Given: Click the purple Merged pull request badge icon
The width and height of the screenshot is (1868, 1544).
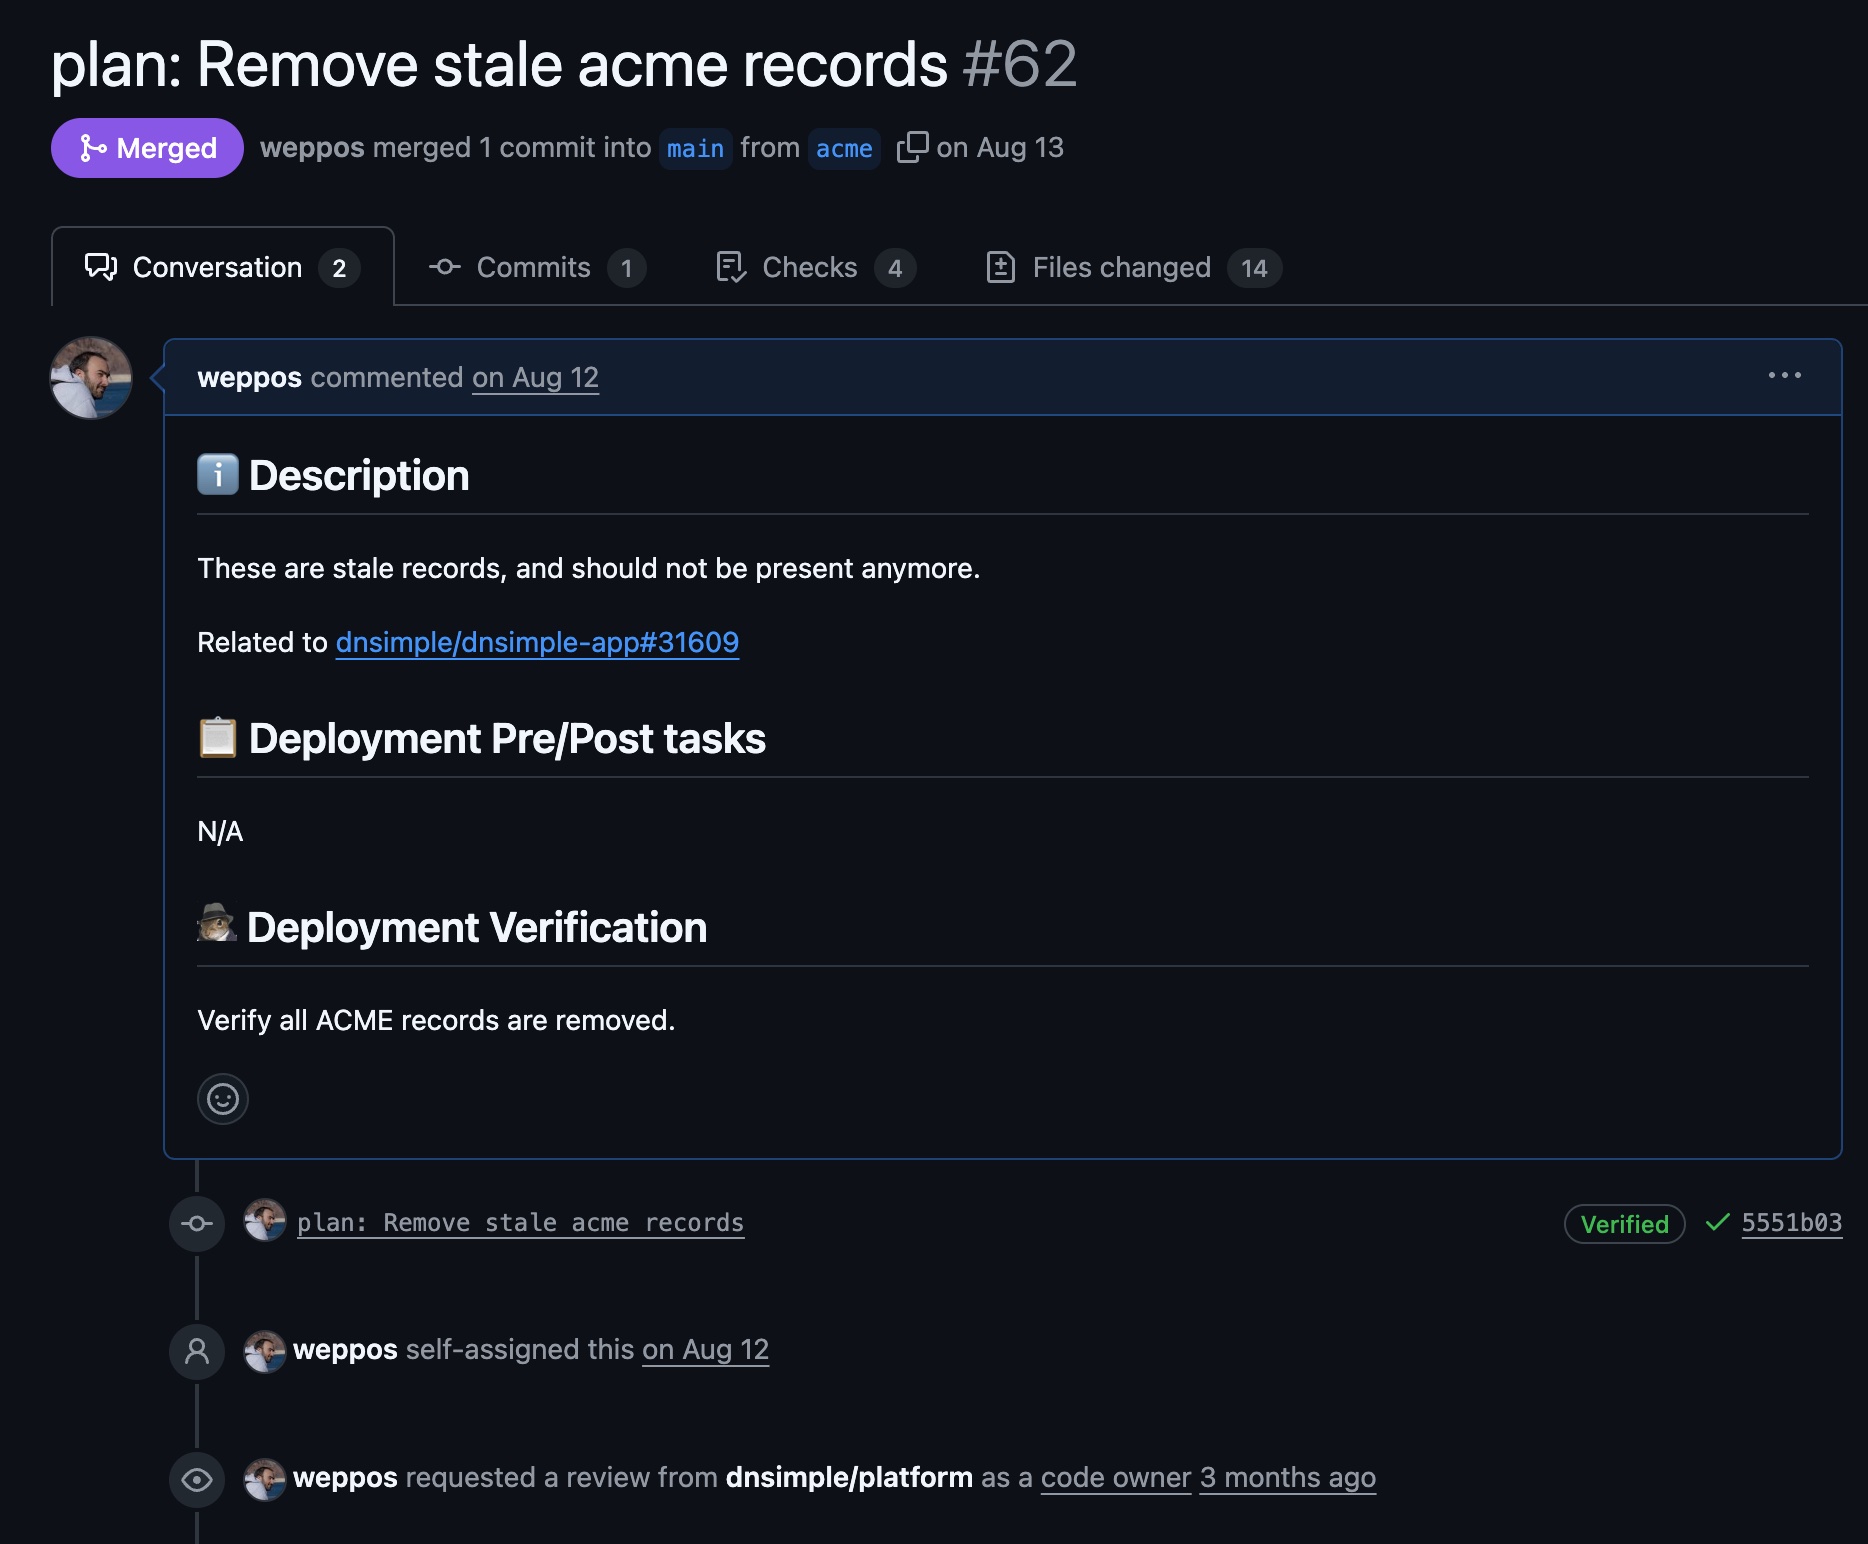Looking at the screenshot, I should coord(93,148).
